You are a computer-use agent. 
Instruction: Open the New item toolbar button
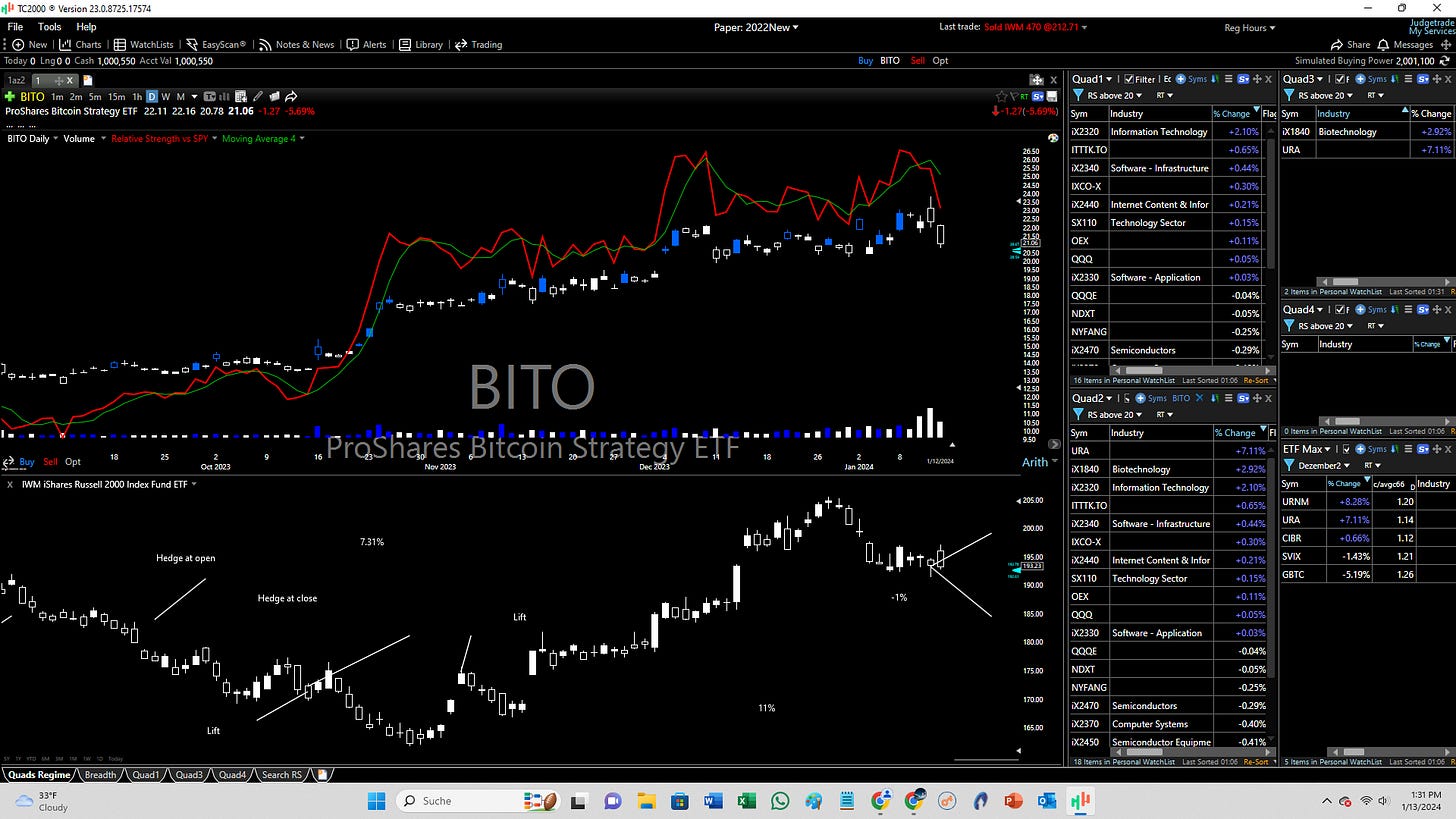(x=31, y=44)
